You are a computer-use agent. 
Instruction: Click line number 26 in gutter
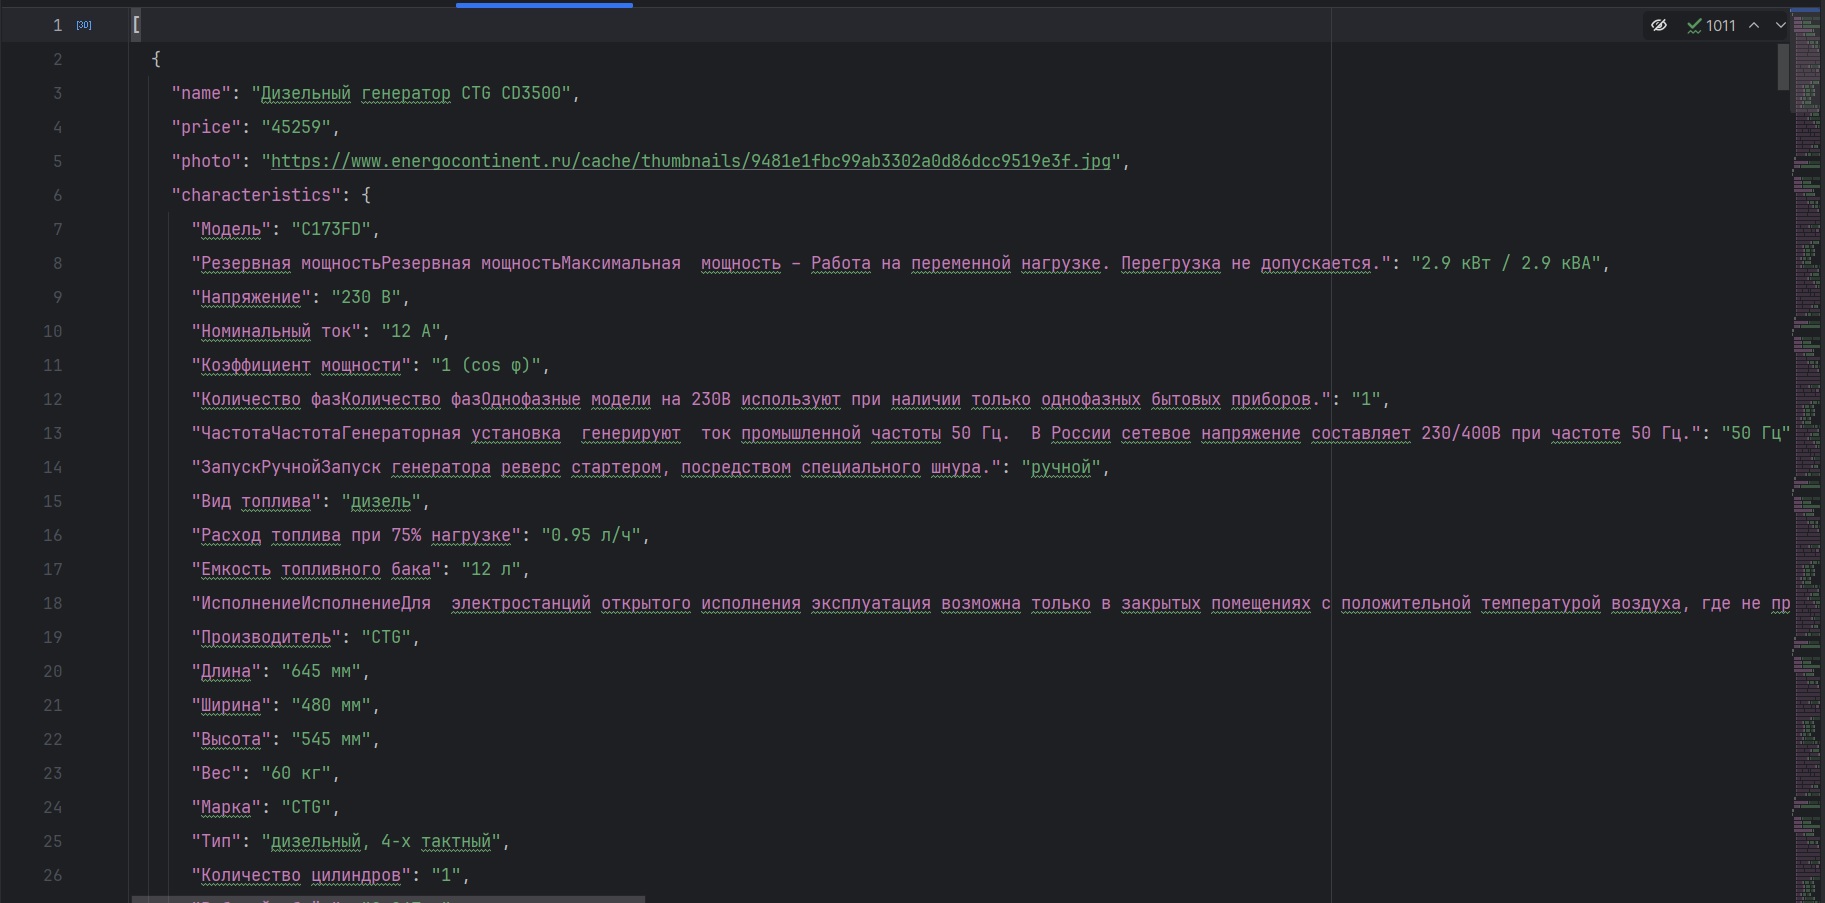[x=52, y=875]
